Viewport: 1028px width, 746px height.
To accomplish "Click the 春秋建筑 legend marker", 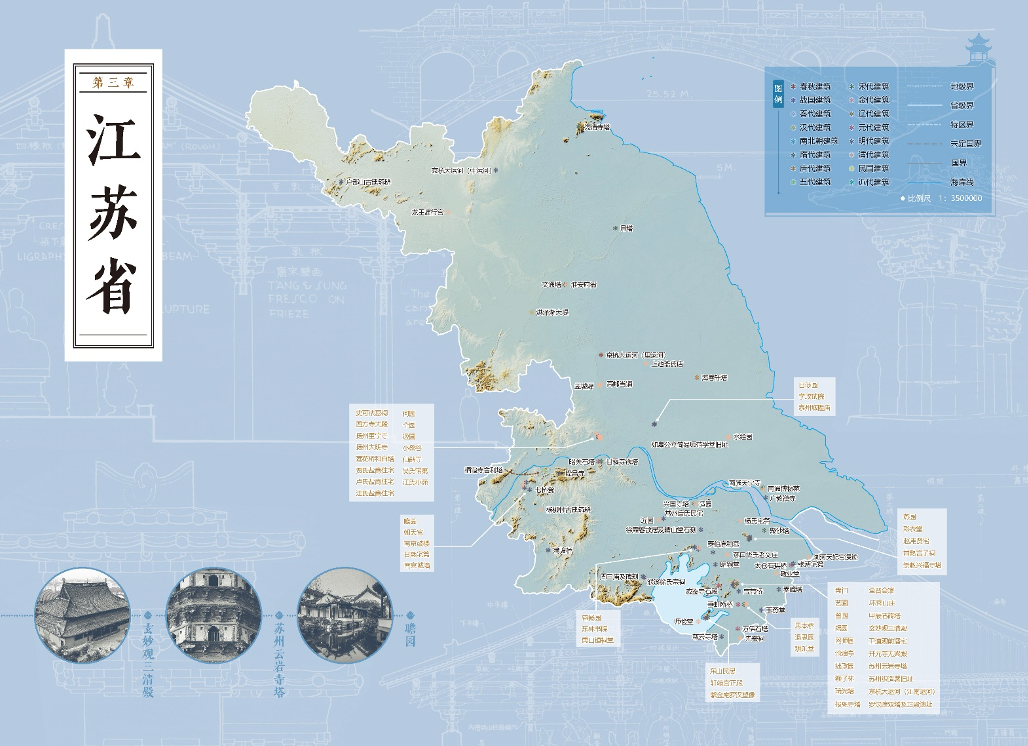I will [793, 87].
